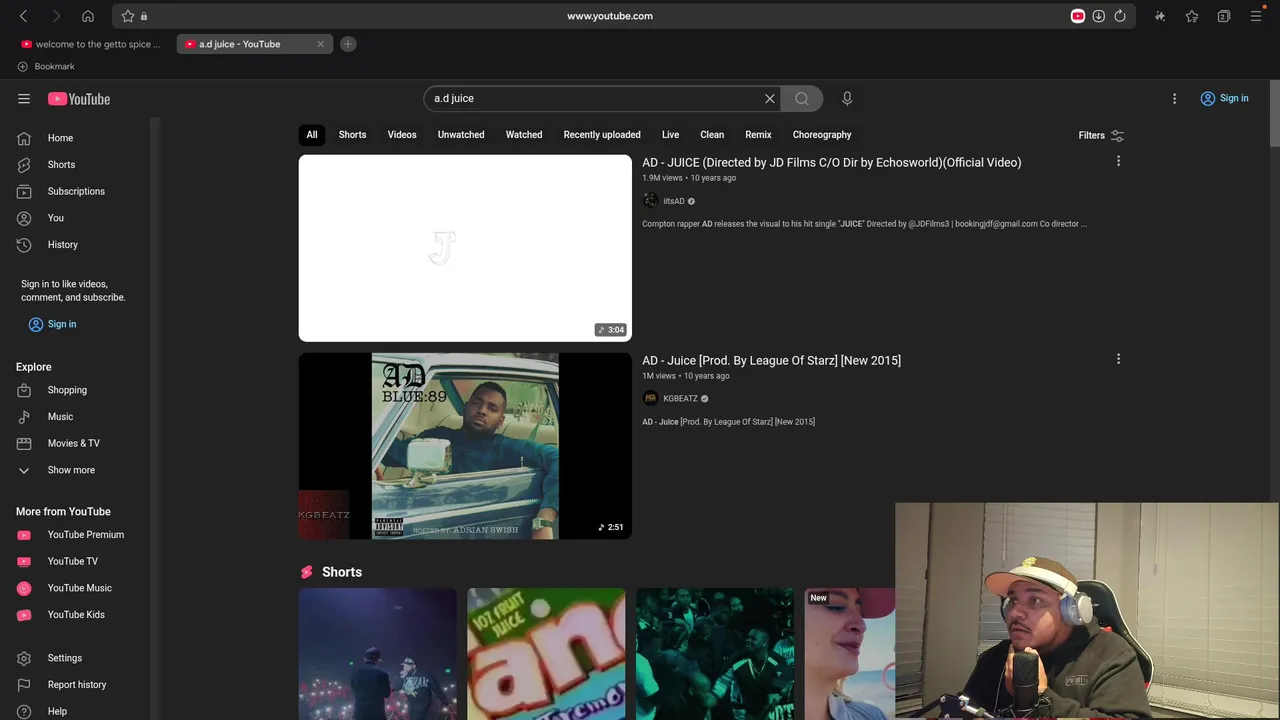
Task: Open Report history in the sidebar
Action: [75, 684]
